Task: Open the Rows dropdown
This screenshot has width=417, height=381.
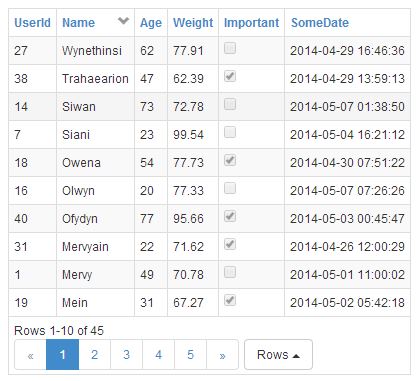Action: pos(278,355)
